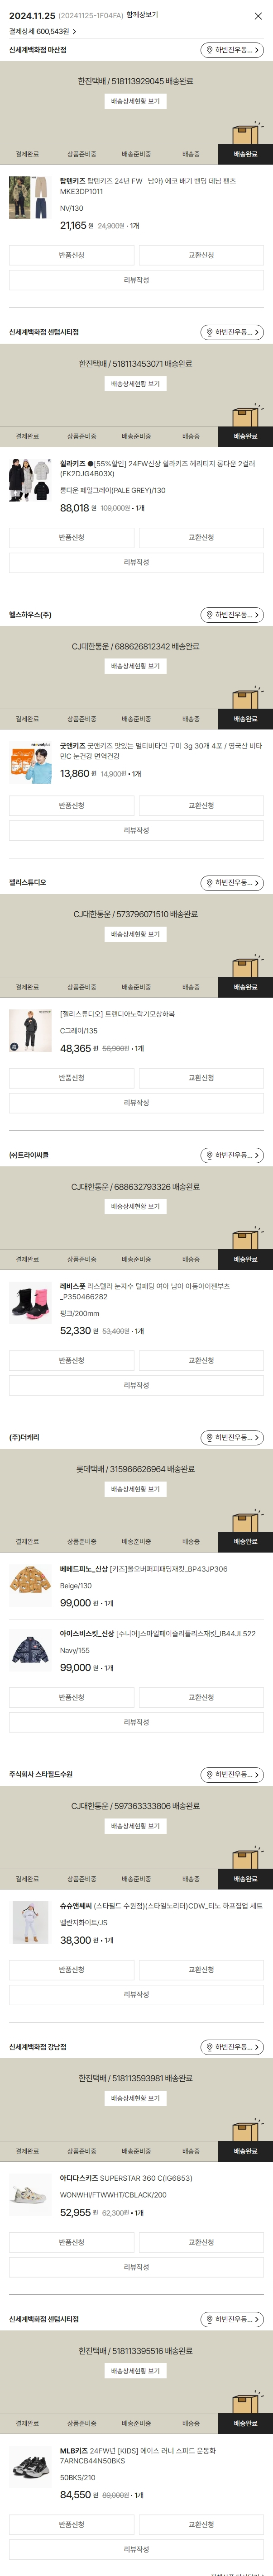View 배송상세현황 for CJ대한통운 573796071510
Viewport: 273px width, 2576px height.
(135, 934)
